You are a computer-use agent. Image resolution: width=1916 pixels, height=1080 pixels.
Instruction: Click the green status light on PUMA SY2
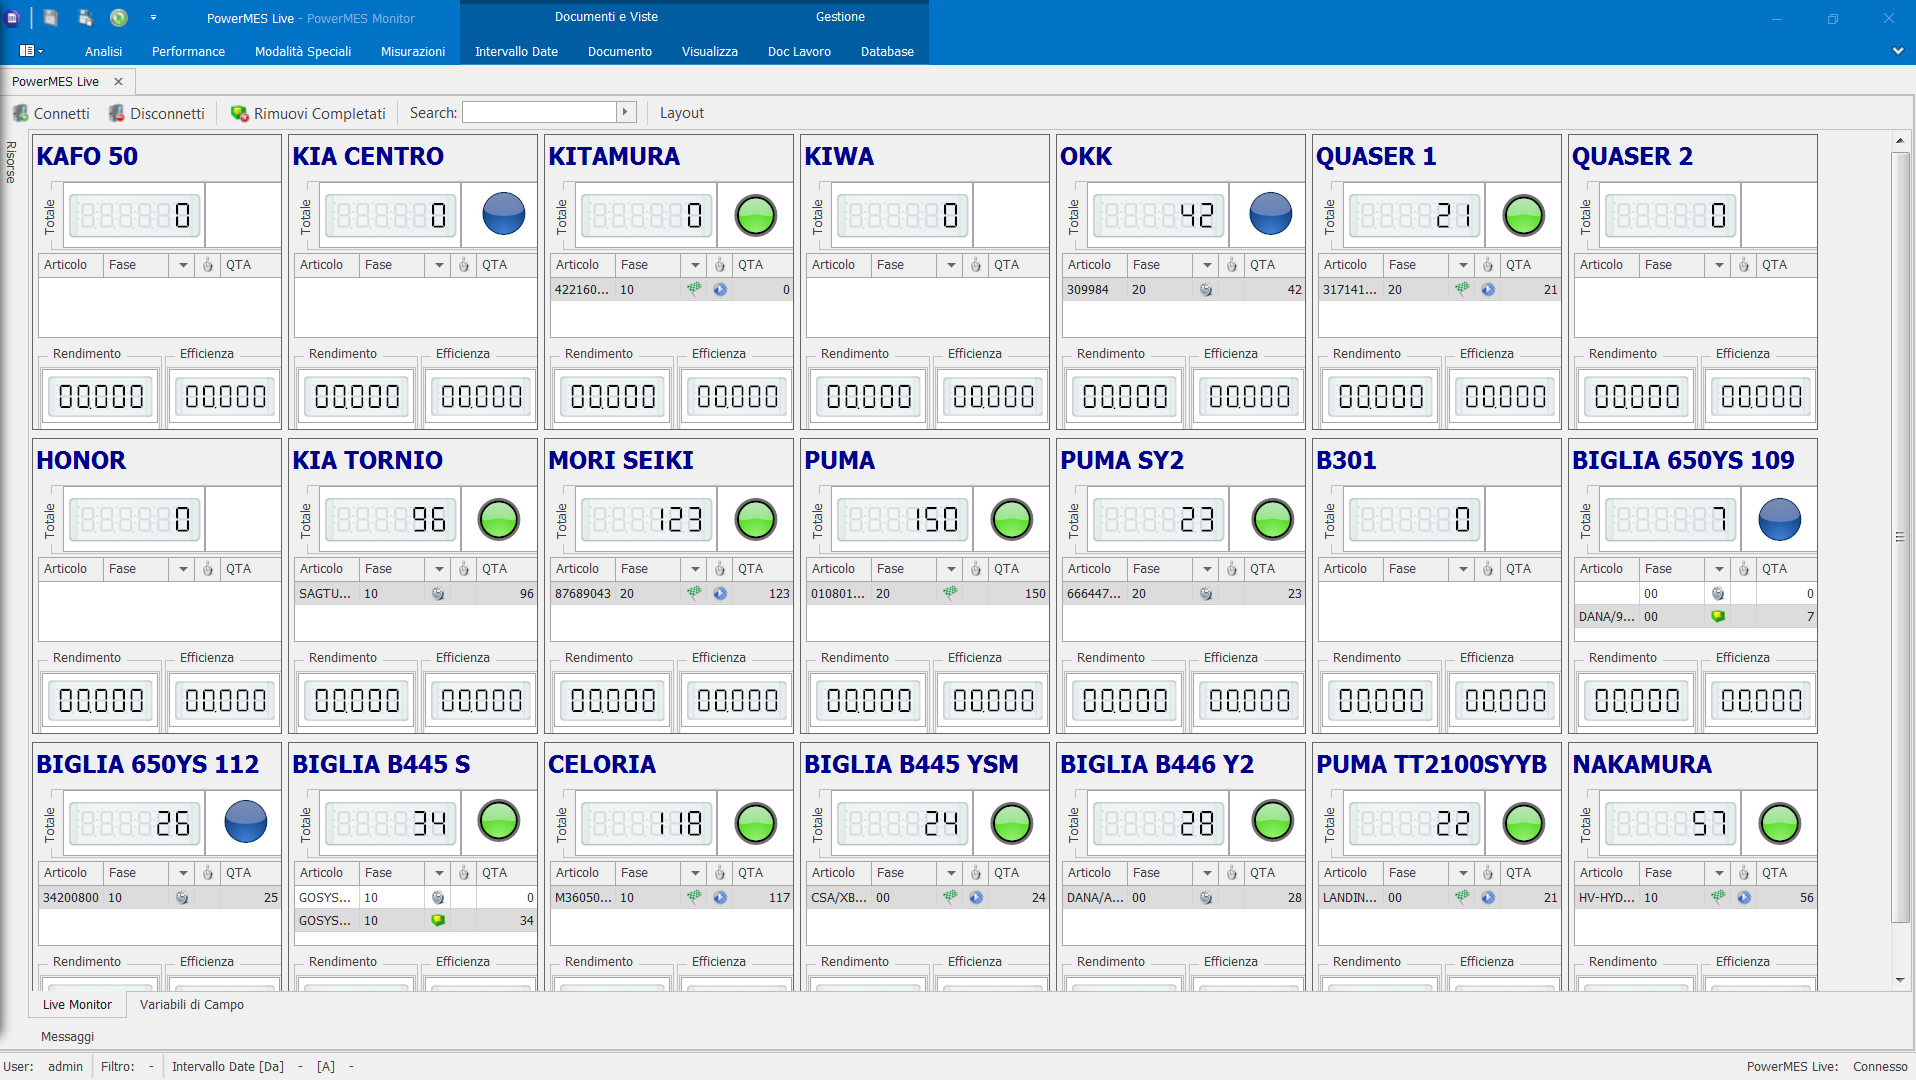(x=1273, y=519)
